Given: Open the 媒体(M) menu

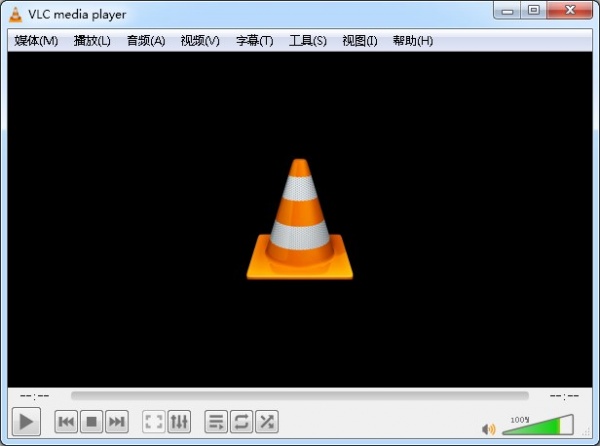Looking at the screenshot, I should pos(36,41).
